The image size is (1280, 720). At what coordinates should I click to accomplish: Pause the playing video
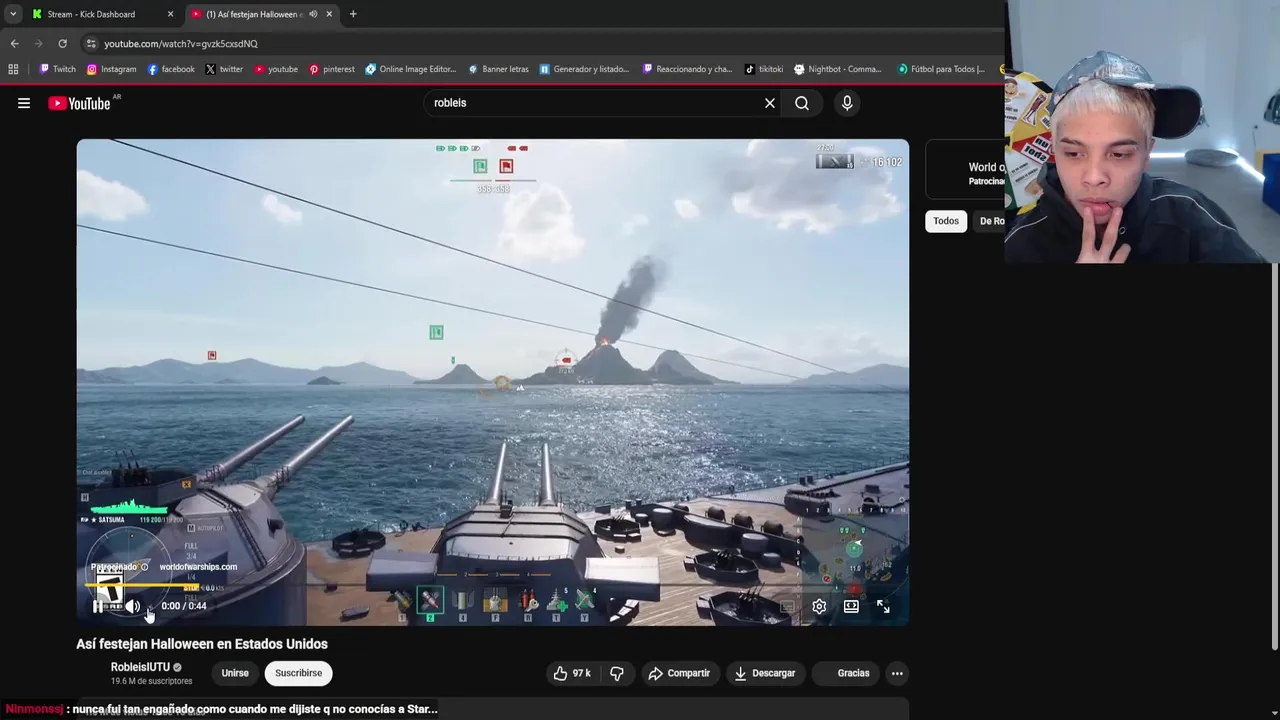click(x=99, y=606)
